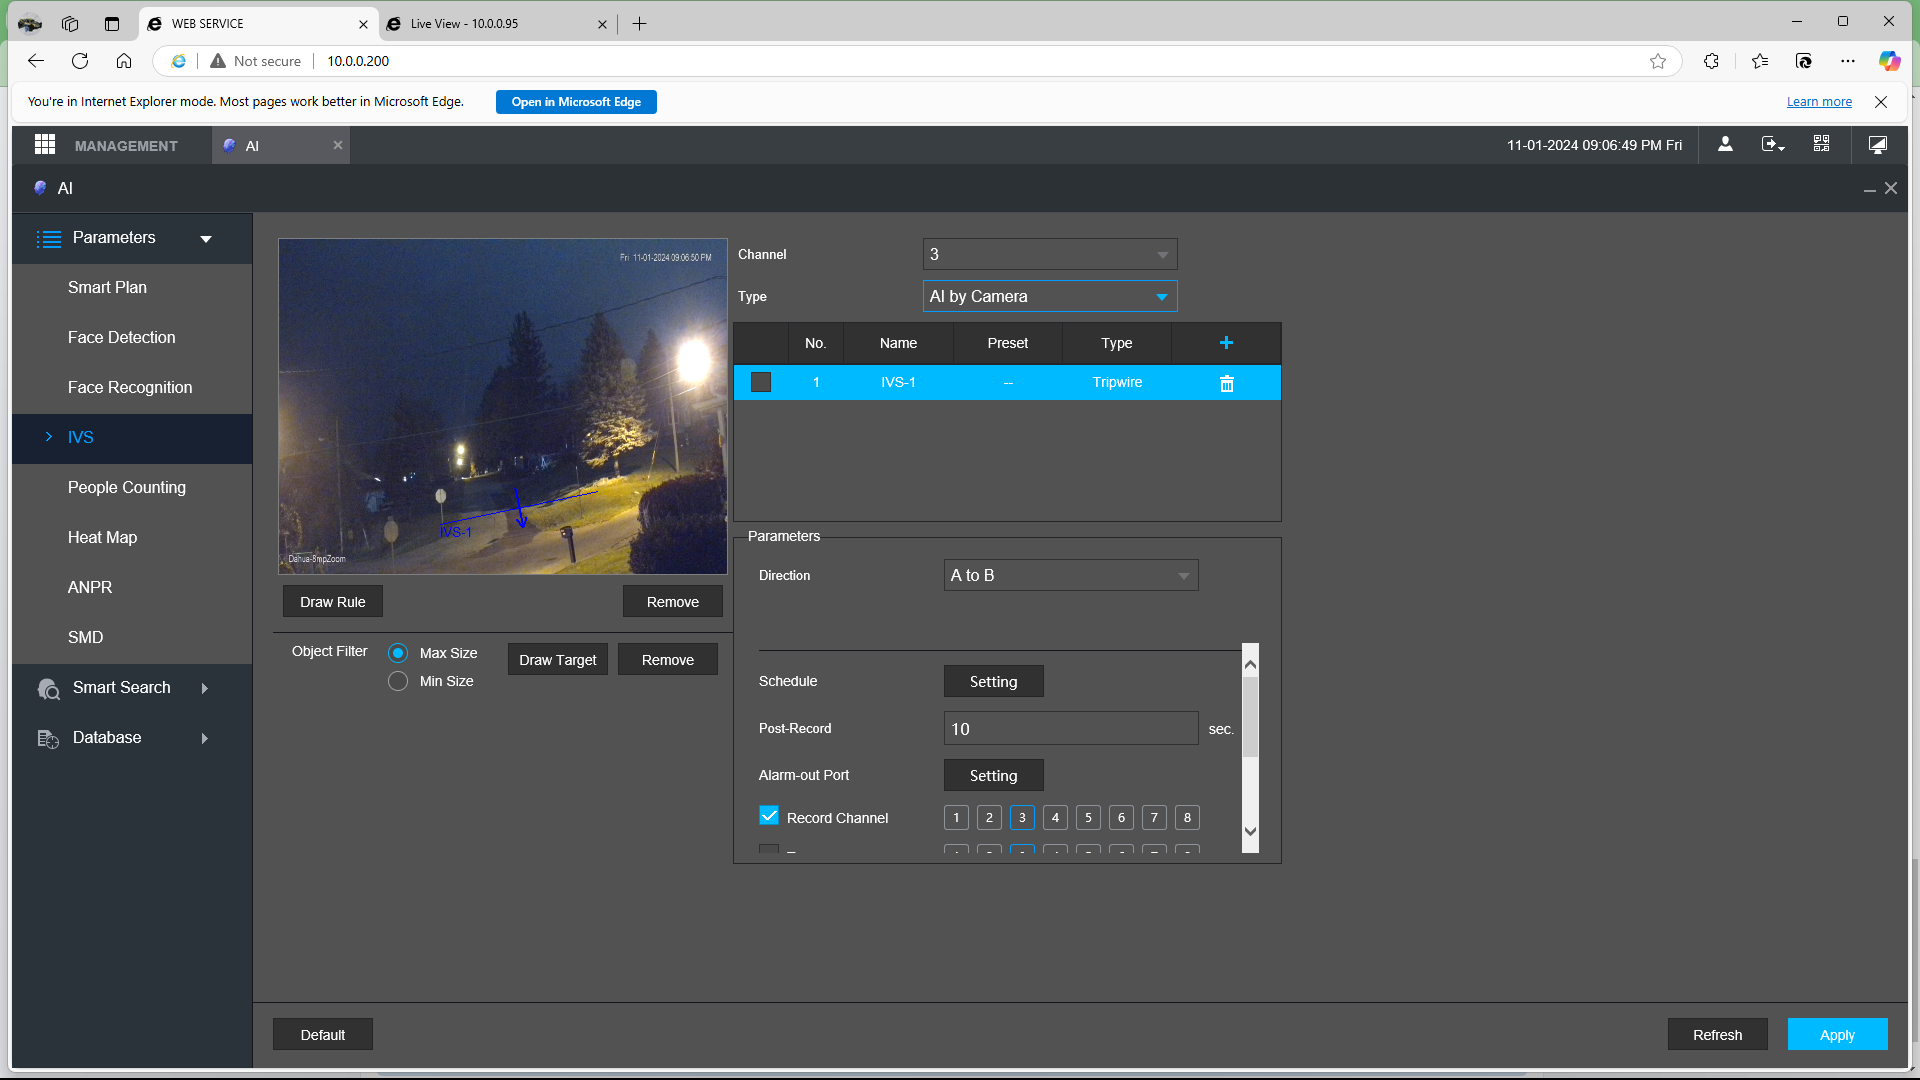1920x1080 pixels.
Task: Click the Apply button
Action: coord(1838,1035)
